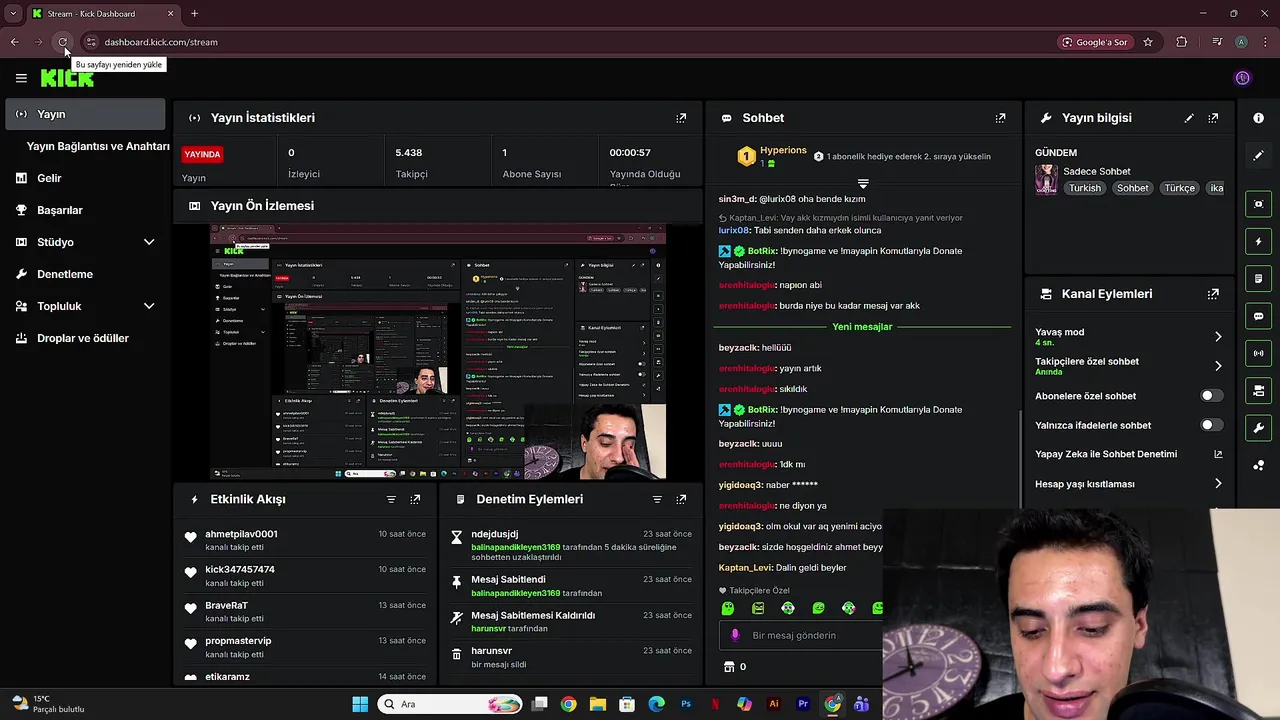
Task: Pop out the Denetim Eylemleri panel
Action: tap(681, 499)
